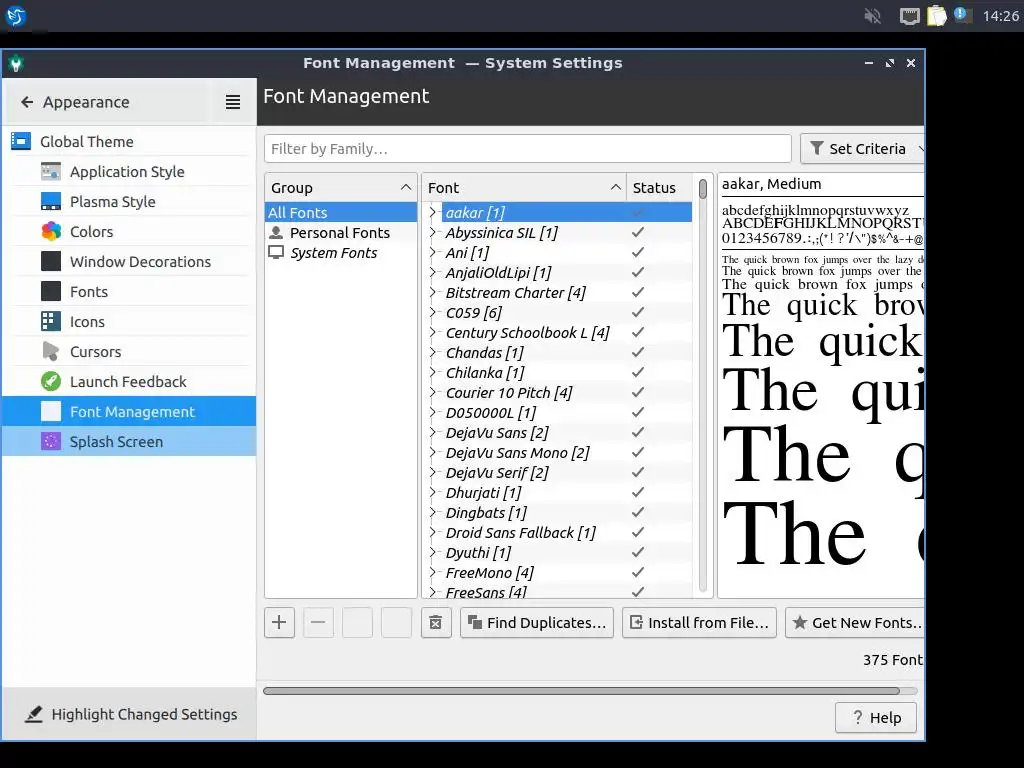Expand the aakar font family

(432, 212)
